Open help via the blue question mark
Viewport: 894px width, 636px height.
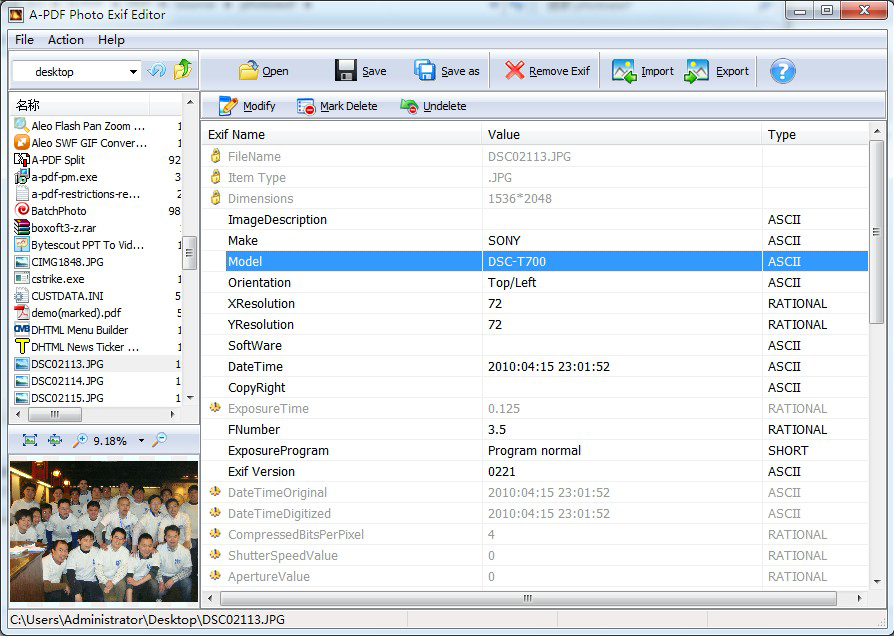[x=782, y=71]
